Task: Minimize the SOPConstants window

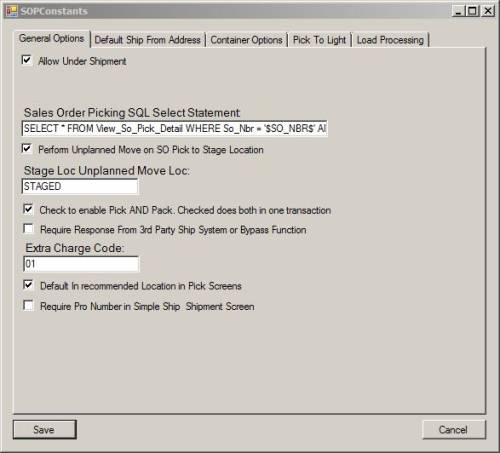Action: [459, 11]
